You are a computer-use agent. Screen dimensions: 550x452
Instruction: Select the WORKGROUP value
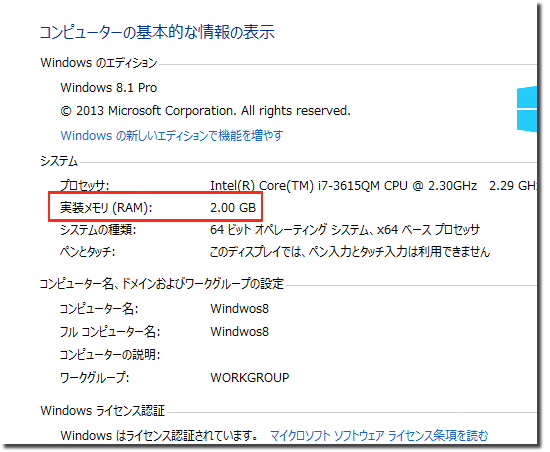250,378
